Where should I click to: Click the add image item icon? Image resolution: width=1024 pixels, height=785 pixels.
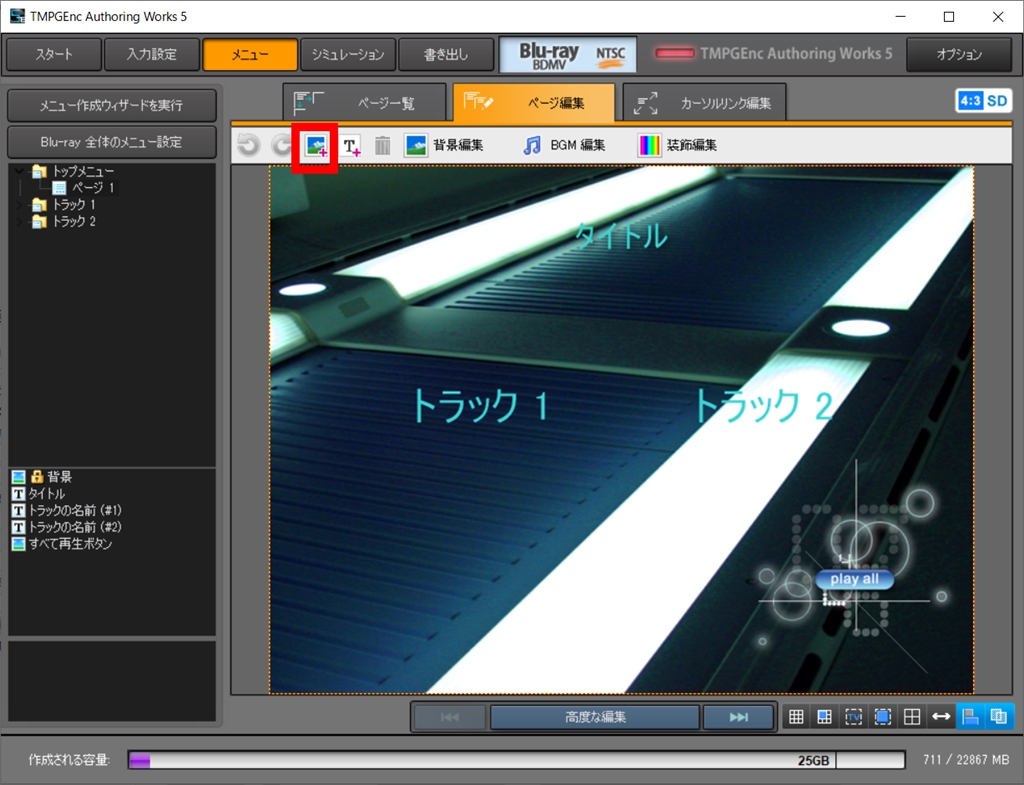coord(316,146)
